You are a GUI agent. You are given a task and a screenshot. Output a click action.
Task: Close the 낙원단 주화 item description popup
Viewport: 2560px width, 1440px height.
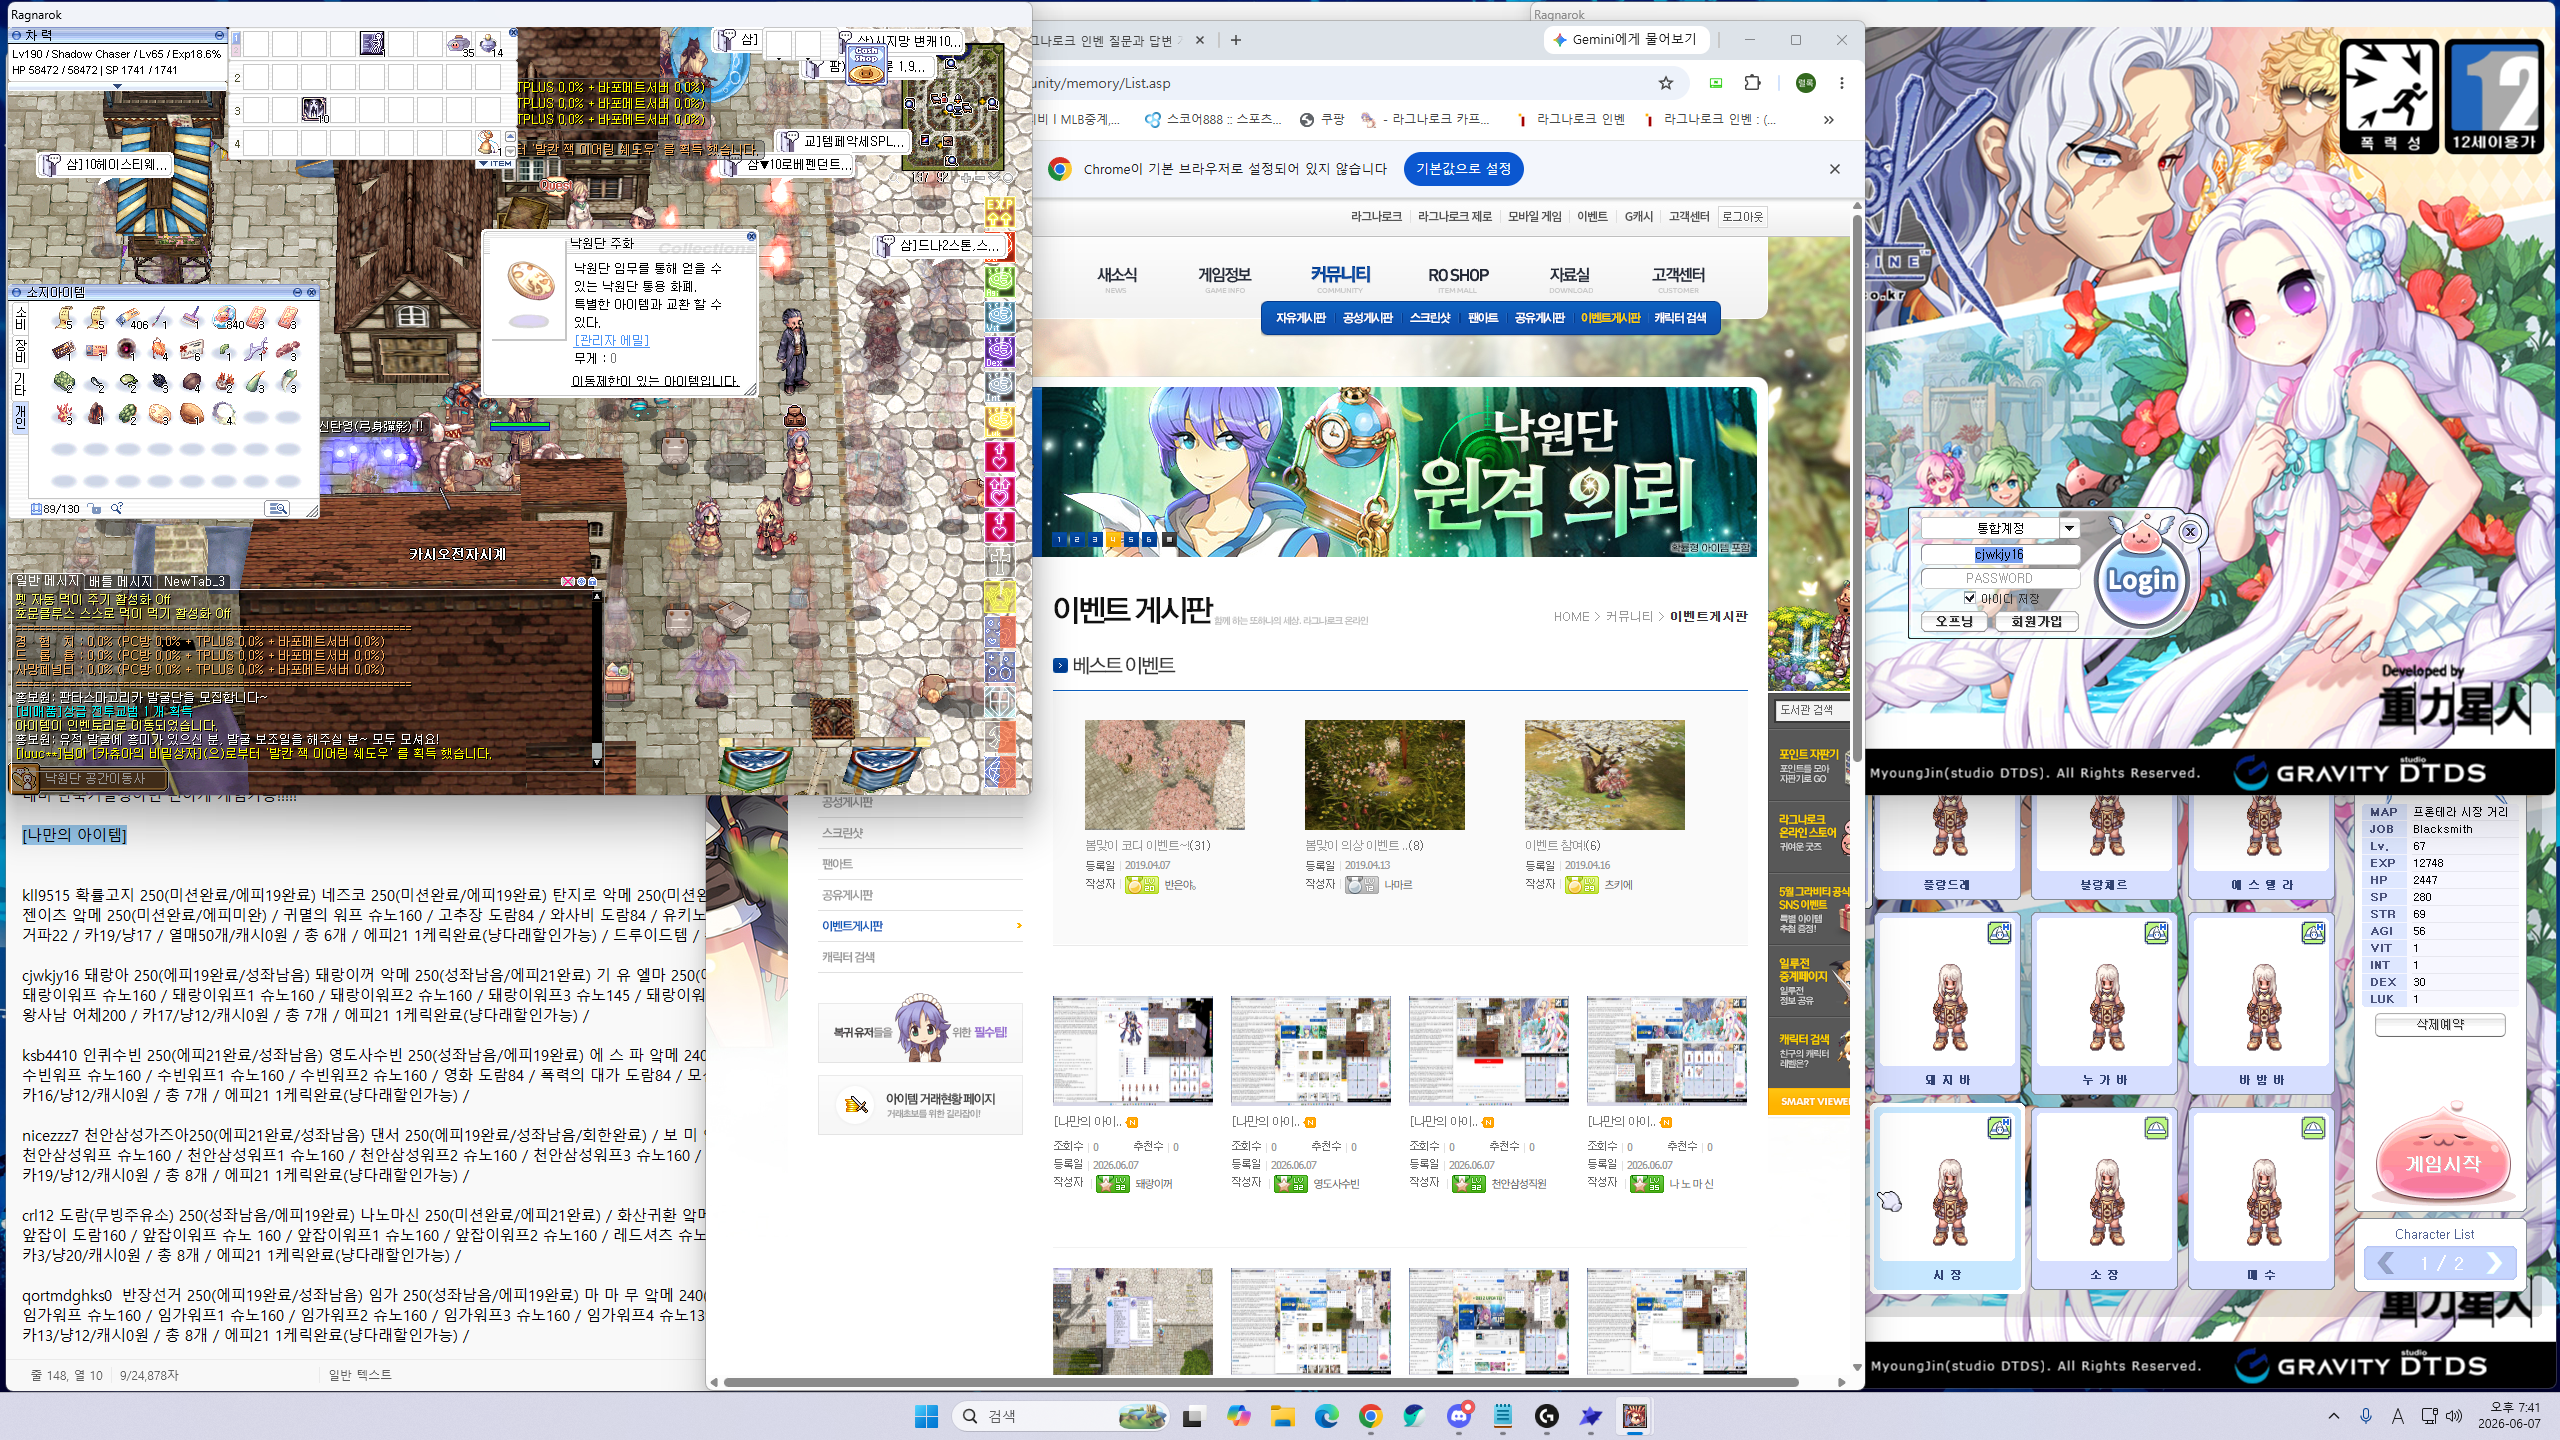tap(751, 237)
